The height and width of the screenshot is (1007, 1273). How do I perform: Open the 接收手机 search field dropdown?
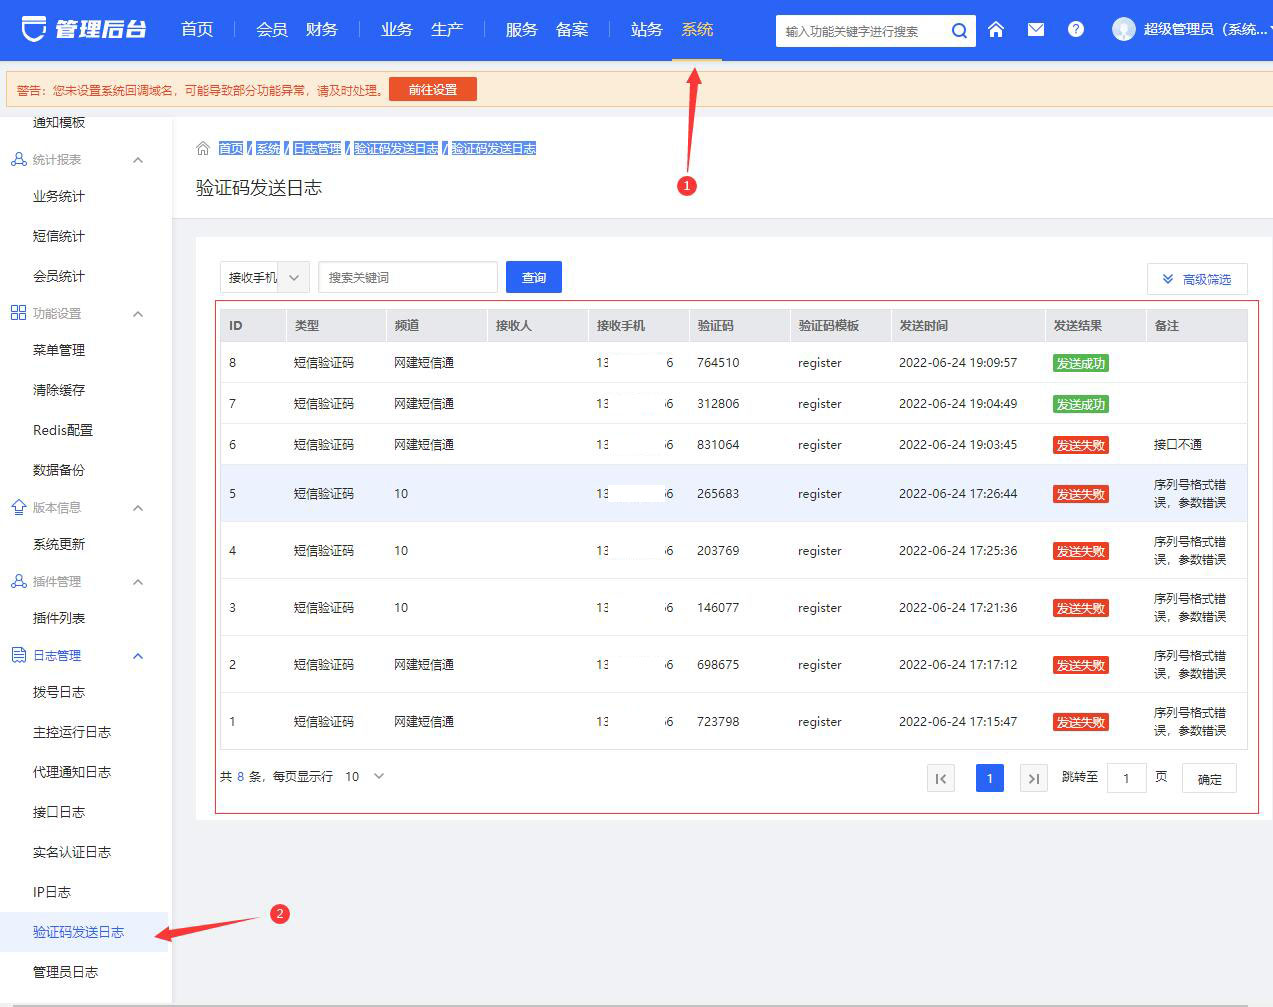[x=264, y=278]
